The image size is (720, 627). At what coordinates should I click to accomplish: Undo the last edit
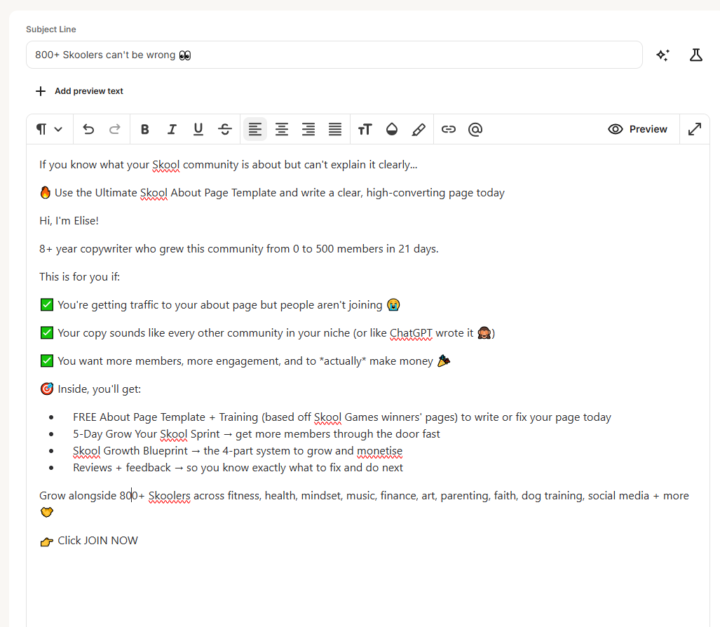(88, 130)
